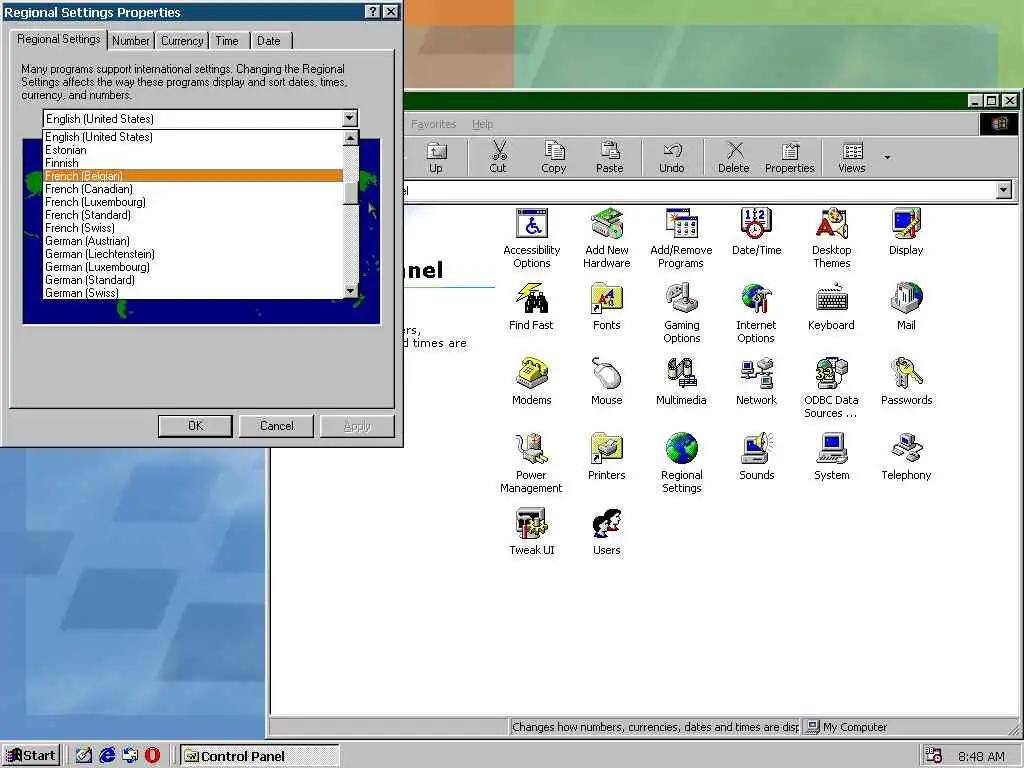Select French (Belgian) in the list
Viewport: 1024px width, 768px height.
pos(193,176)
